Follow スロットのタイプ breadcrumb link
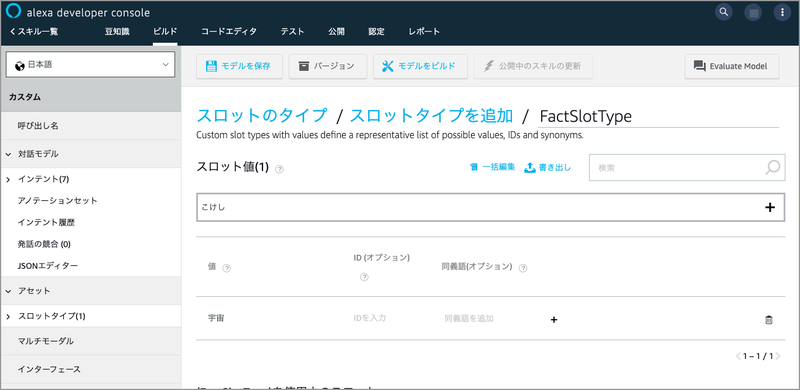Screen dimensions: 800x390 262,116
